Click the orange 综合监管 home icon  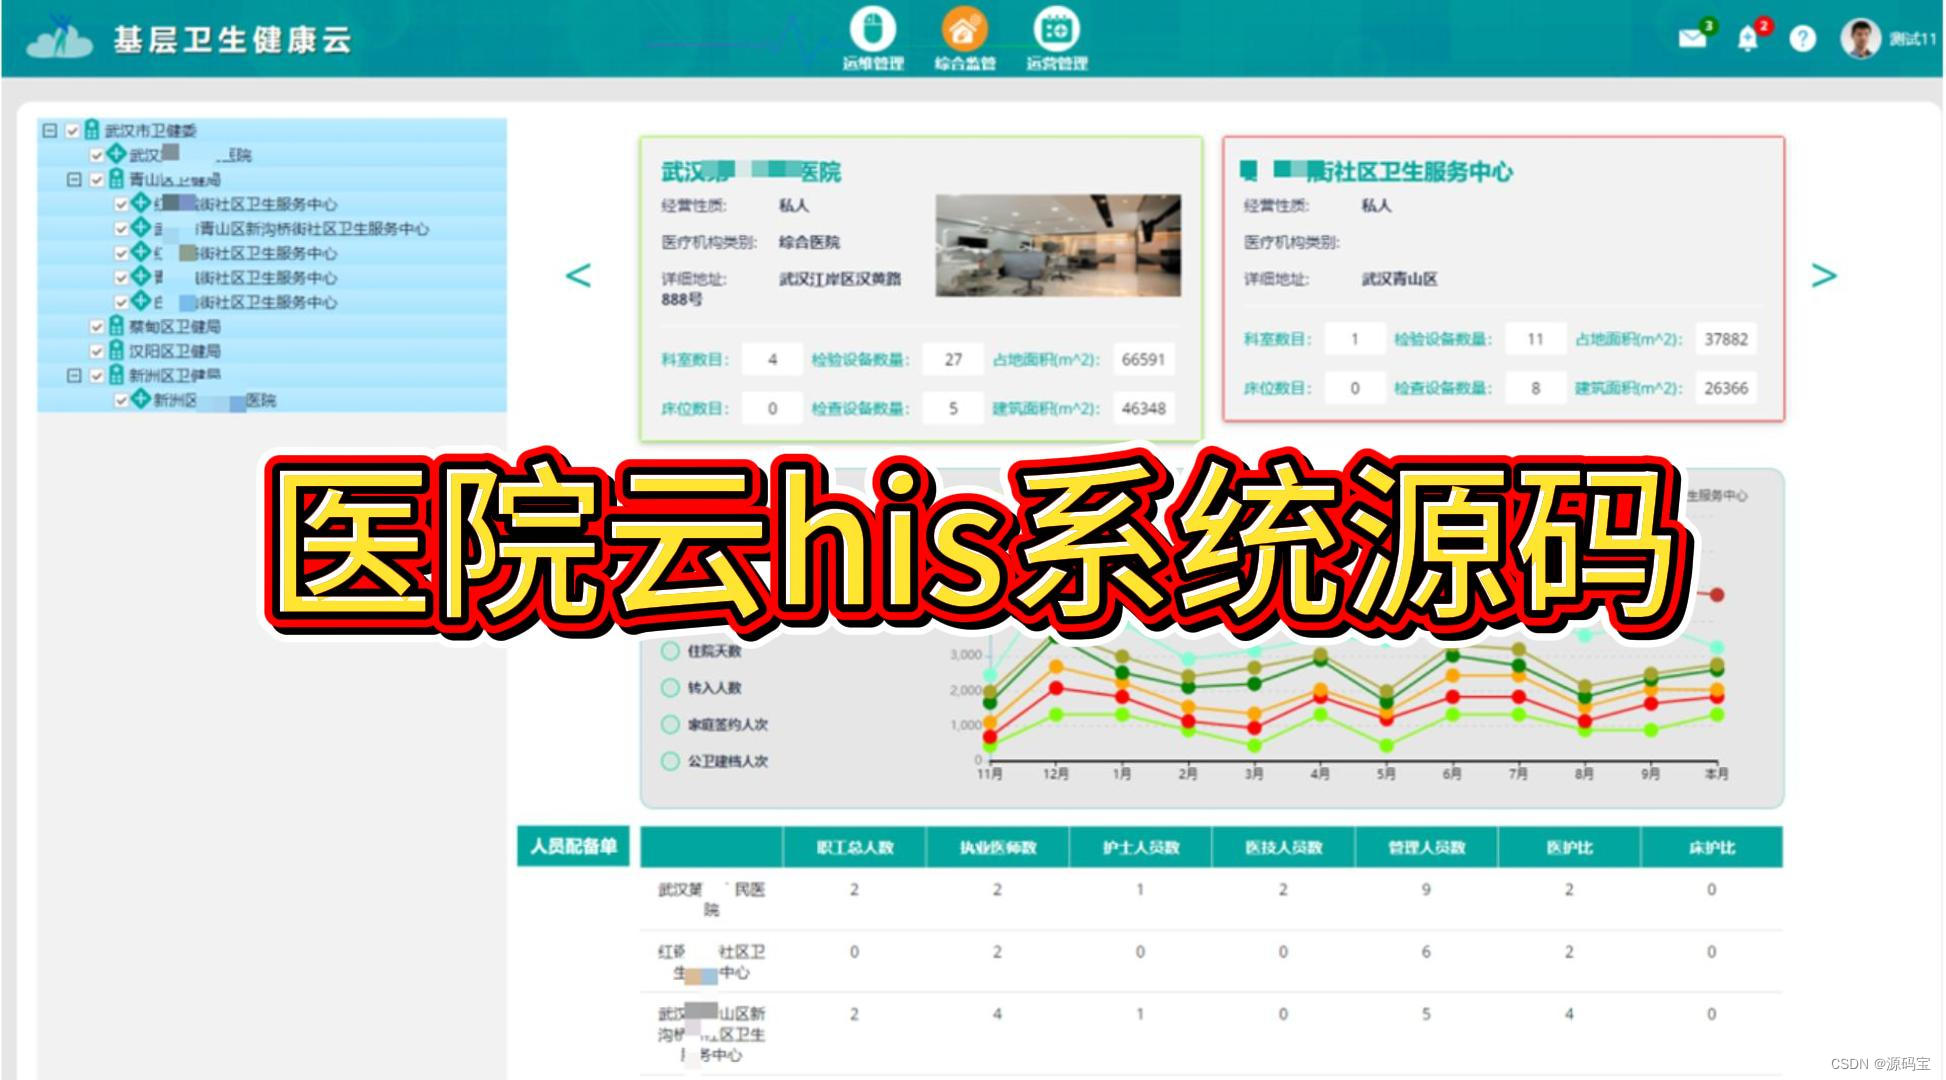[x=964, y=30]
